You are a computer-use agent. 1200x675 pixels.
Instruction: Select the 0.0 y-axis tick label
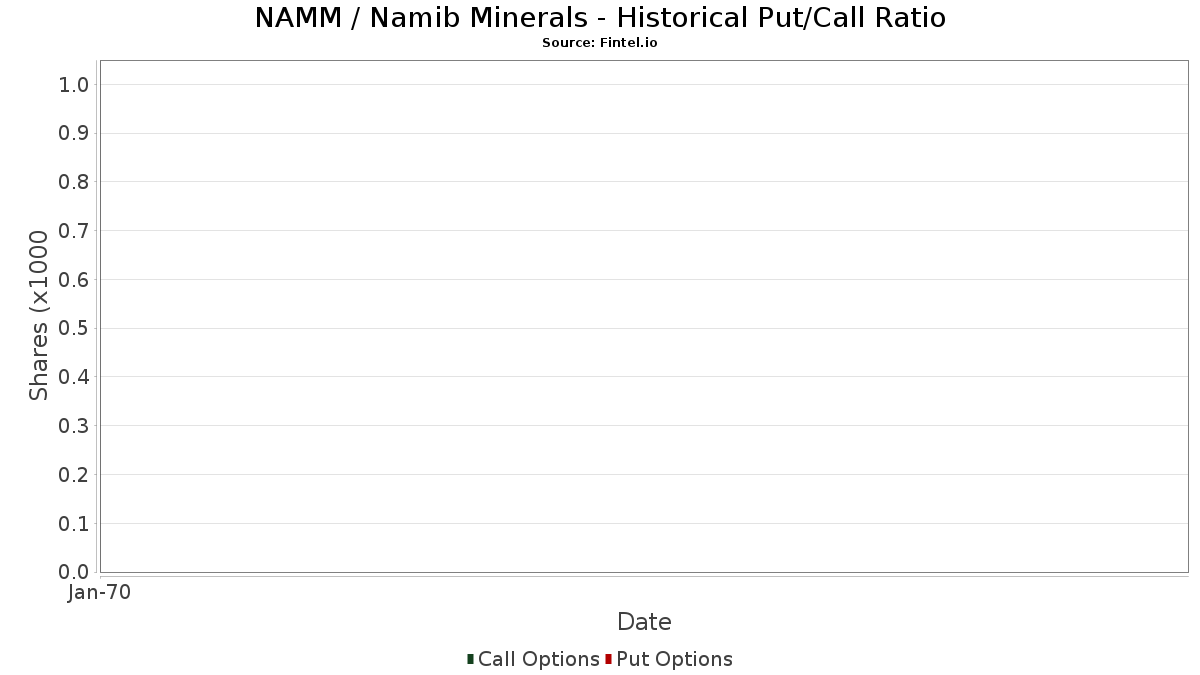74,572
